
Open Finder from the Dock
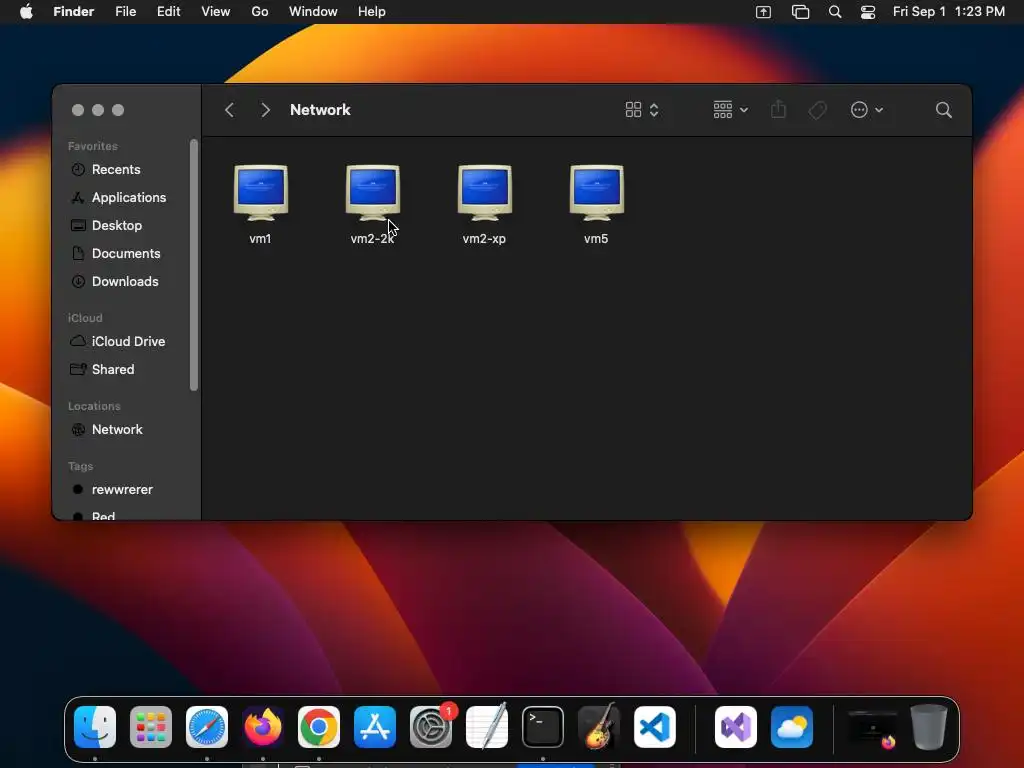point(95,726)
